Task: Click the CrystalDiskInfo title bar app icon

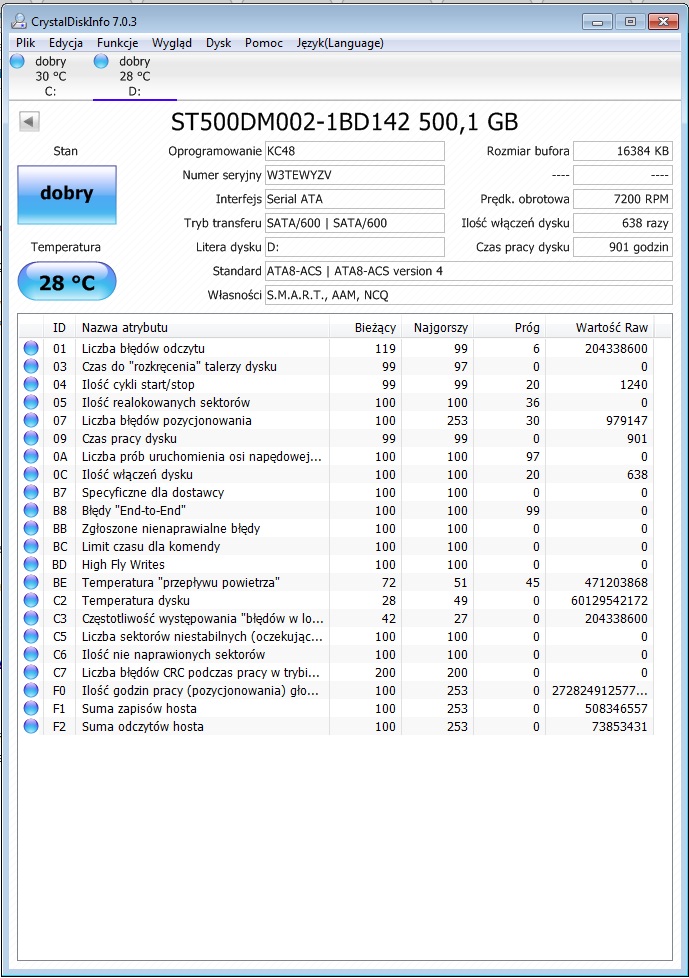Action: pyautogui.click(x=19, y=22)
